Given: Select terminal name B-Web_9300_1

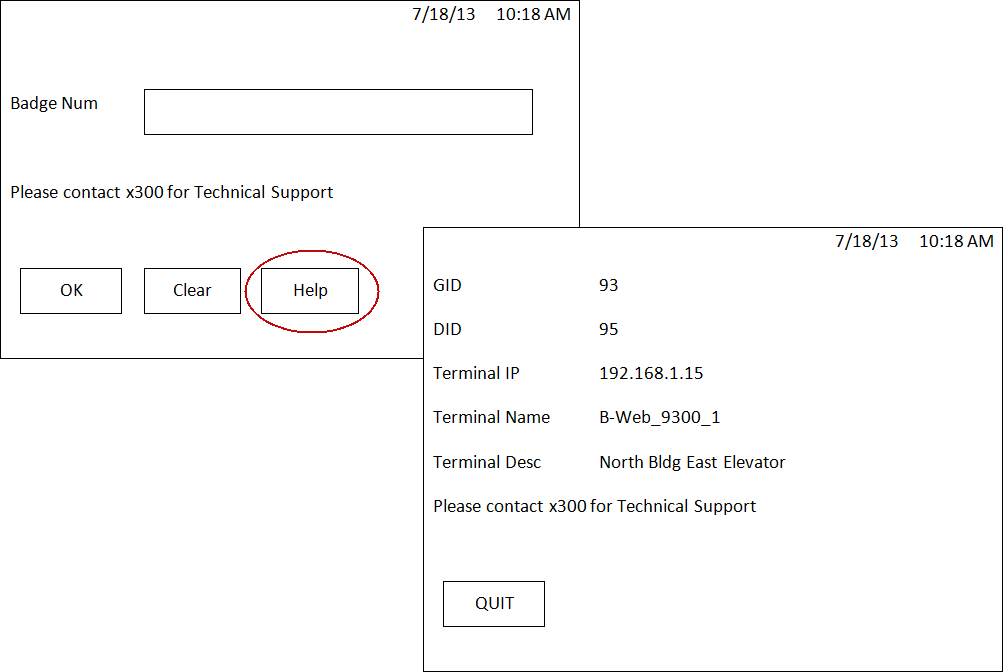Looking at the screenshot, I should coord(659,418).
